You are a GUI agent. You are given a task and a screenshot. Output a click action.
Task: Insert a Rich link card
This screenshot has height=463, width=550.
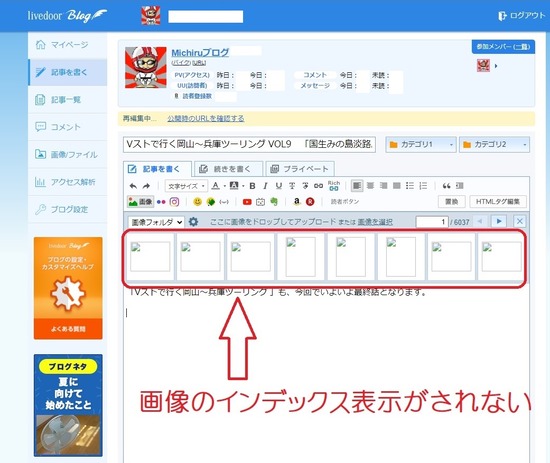[x=334, y=186]
